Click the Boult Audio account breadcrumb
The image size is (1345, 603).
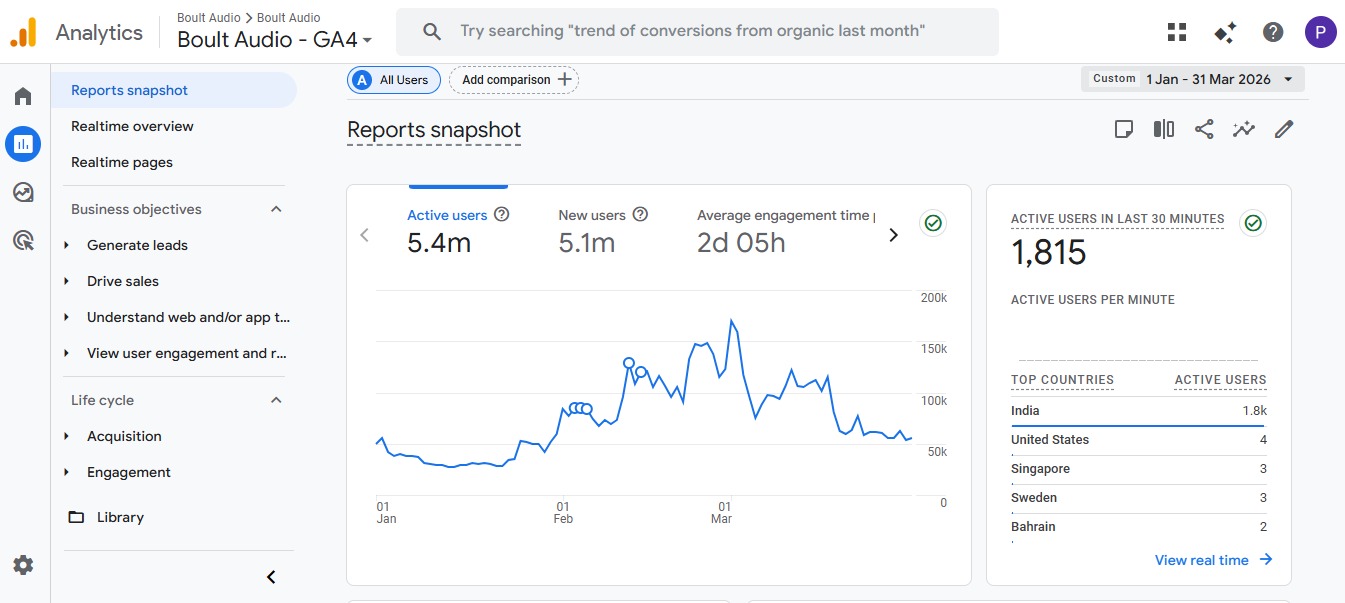click(208, 18)
